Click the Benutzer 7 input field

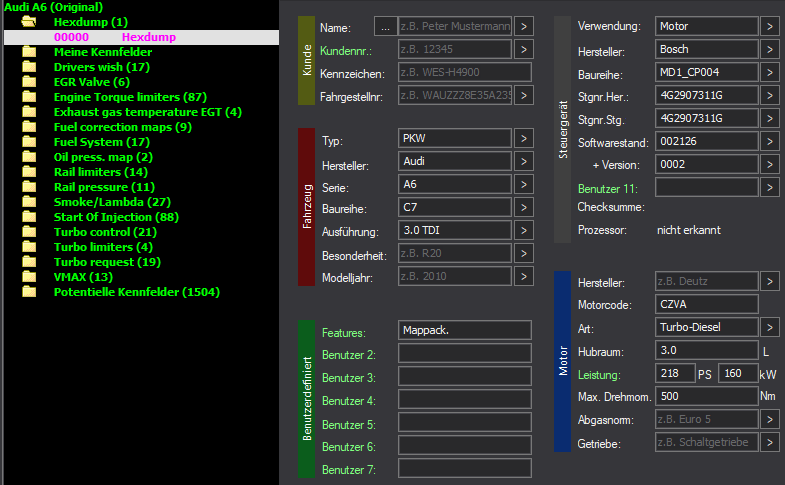[x=465, y=468]
